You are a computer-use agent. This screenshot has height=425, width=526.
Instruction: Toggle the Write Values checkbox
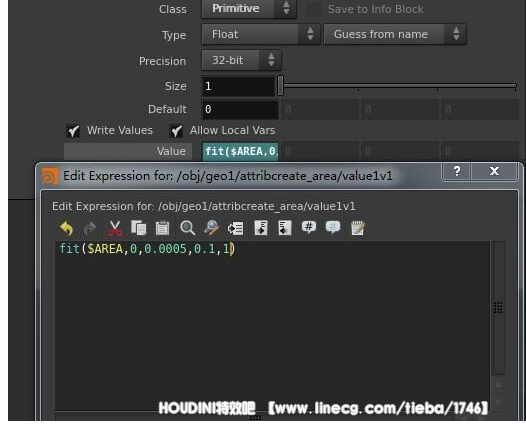[x=73, y=131]
